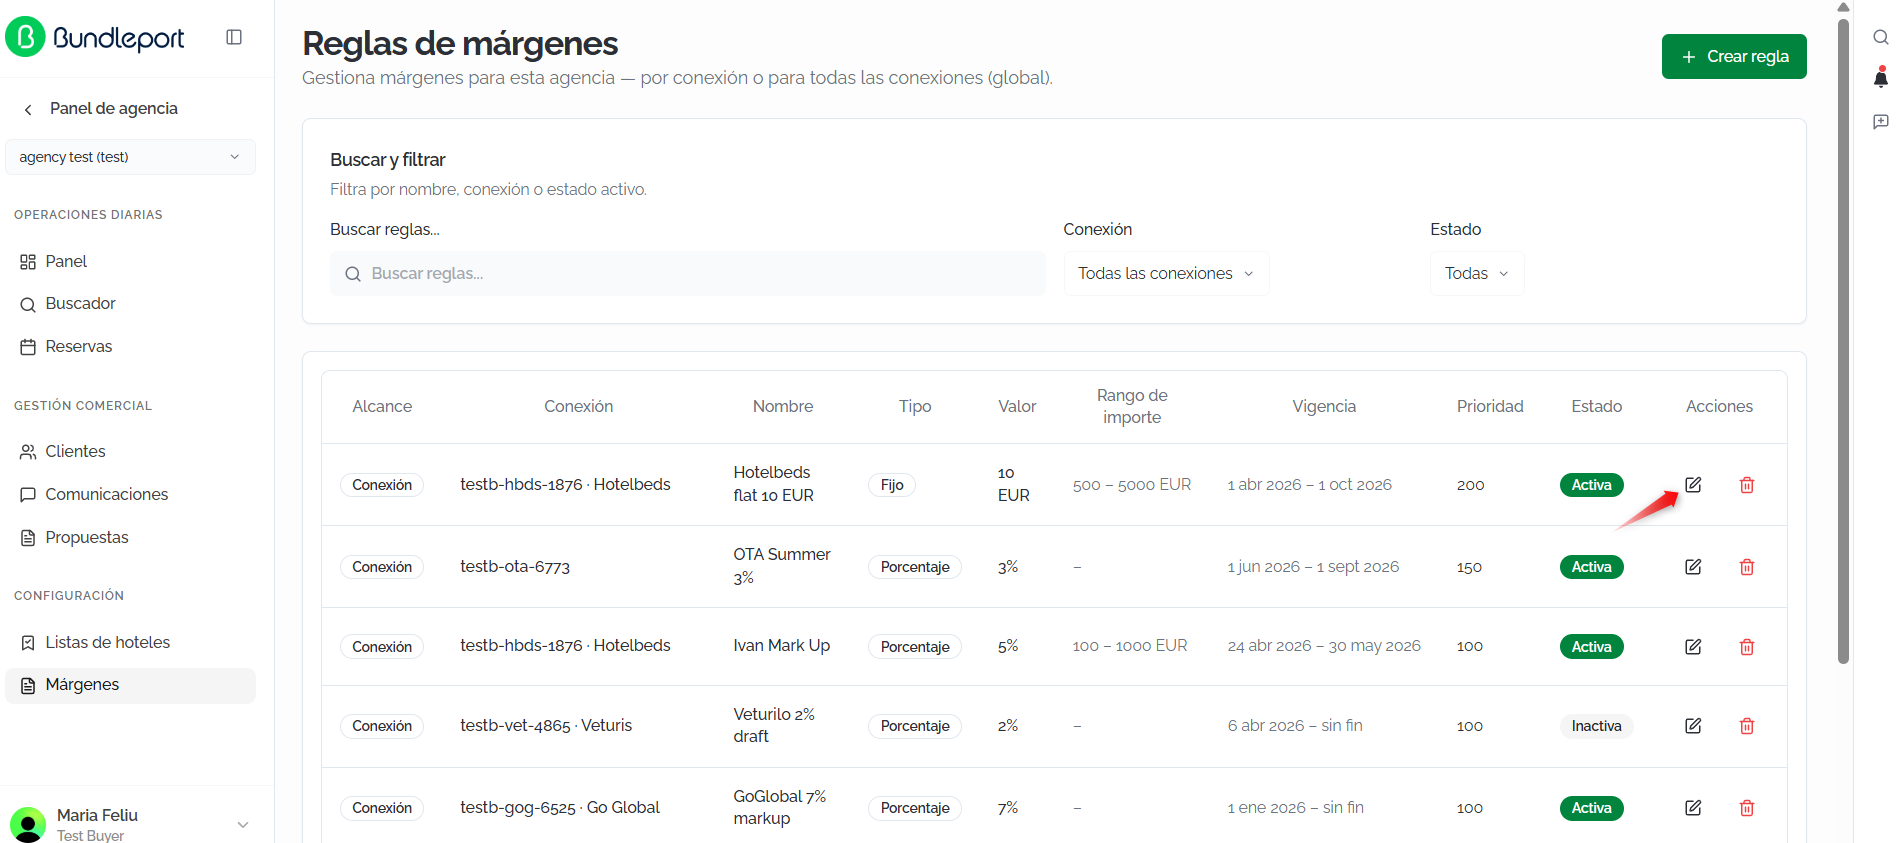
Task: Edit the Veturilo 2% draft rule
Action: click(x=1693, y=726)
